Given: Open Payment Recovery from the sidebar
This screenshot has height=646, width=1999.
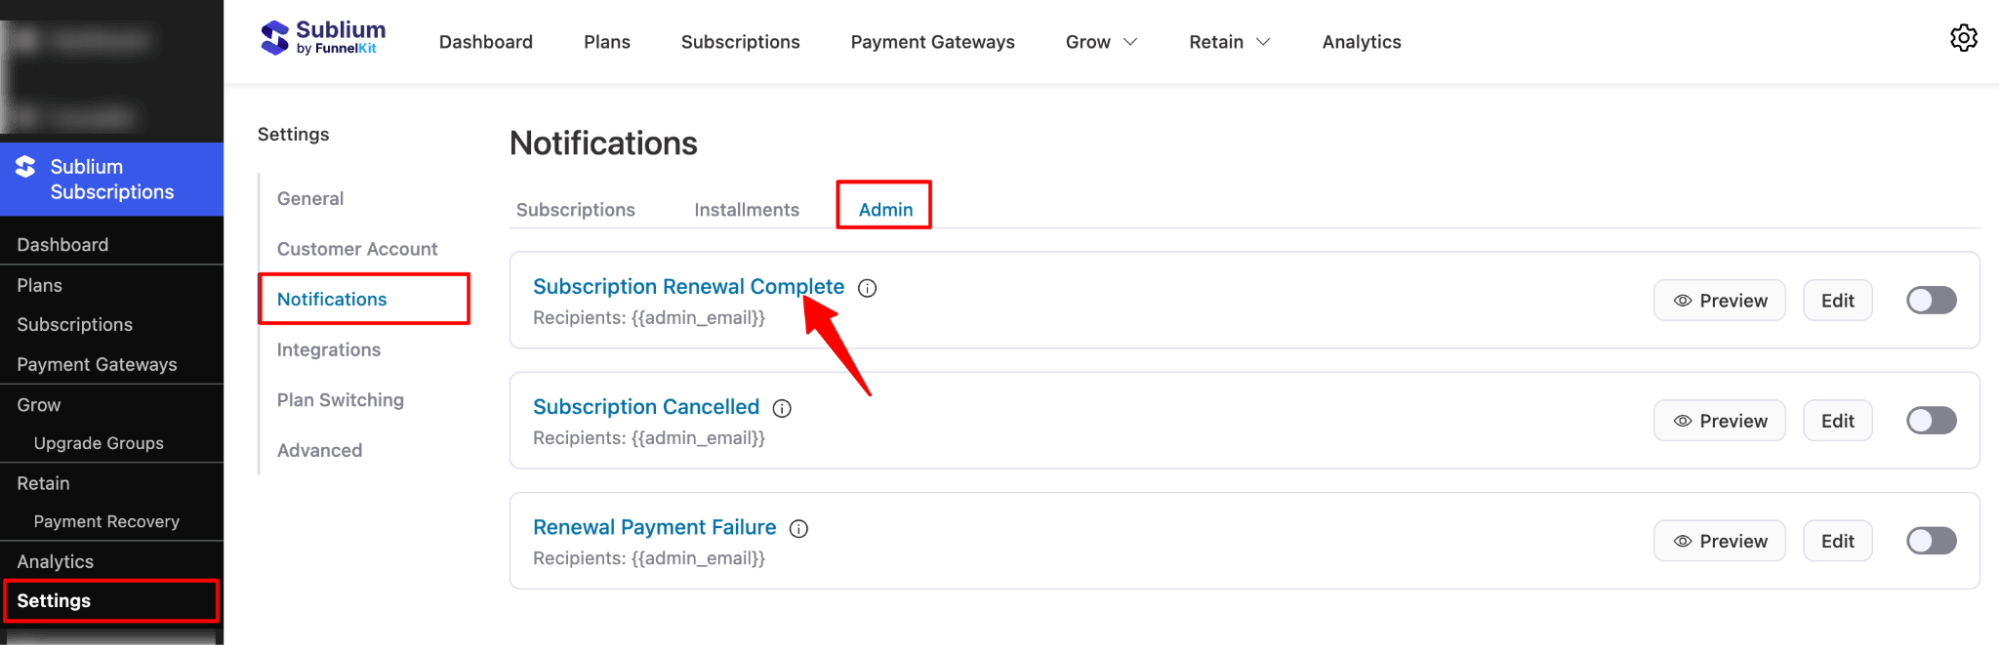Looking at the screenshot, I should pos(106,520).
